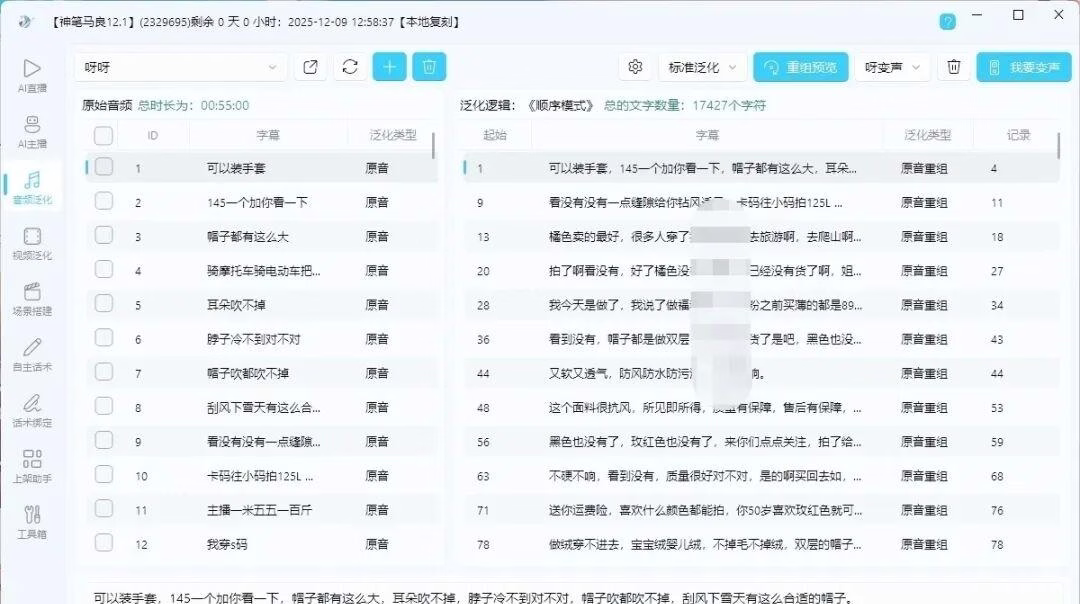Expand the 呀呀 audio selection dropdown

click(180, 67)
